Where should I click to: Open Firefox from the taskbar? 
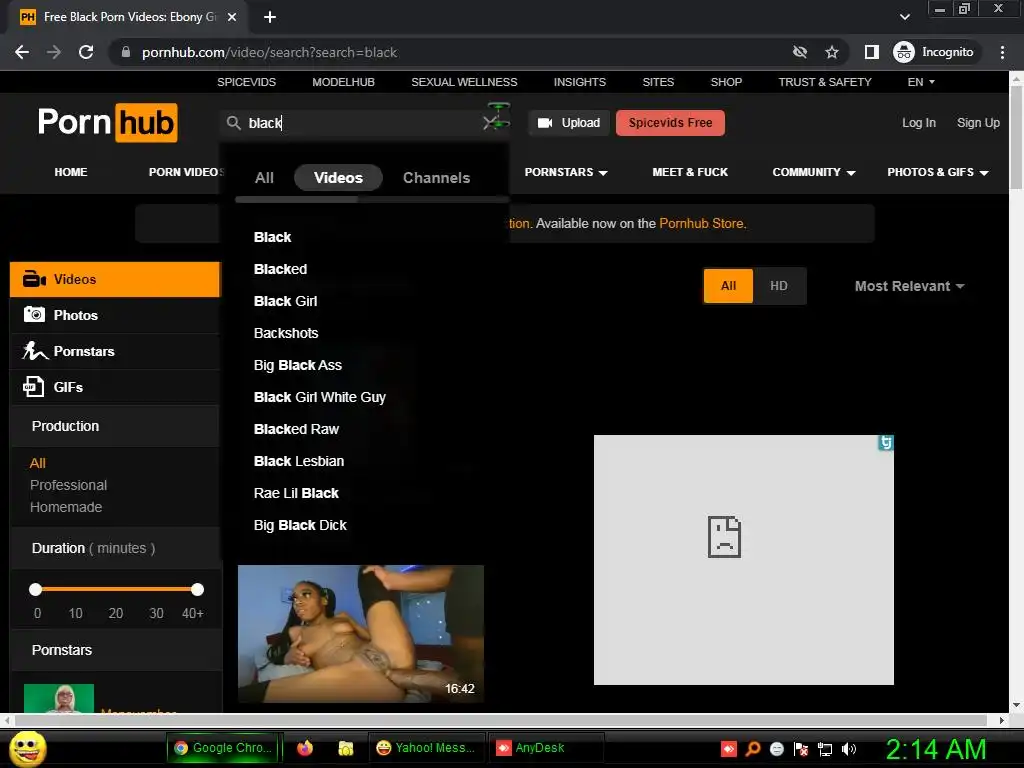pyautogui.click(x=305, y=748)
